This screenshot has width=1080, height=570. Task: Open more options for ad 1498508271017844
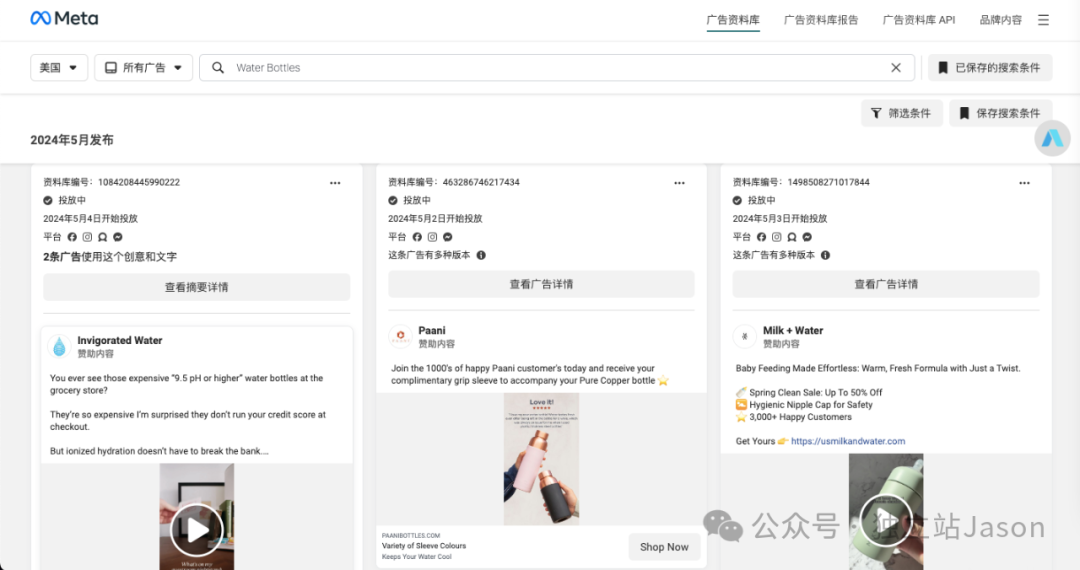click(1024, 183)
